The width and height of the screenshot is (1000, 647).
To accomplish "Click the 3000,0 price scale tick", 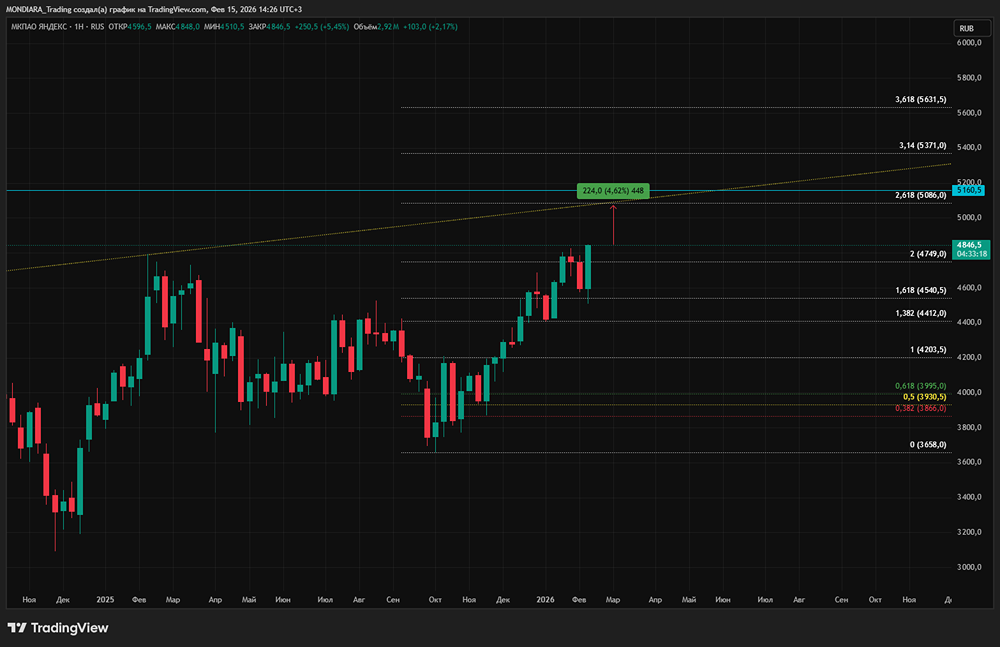I will (969, 567).
